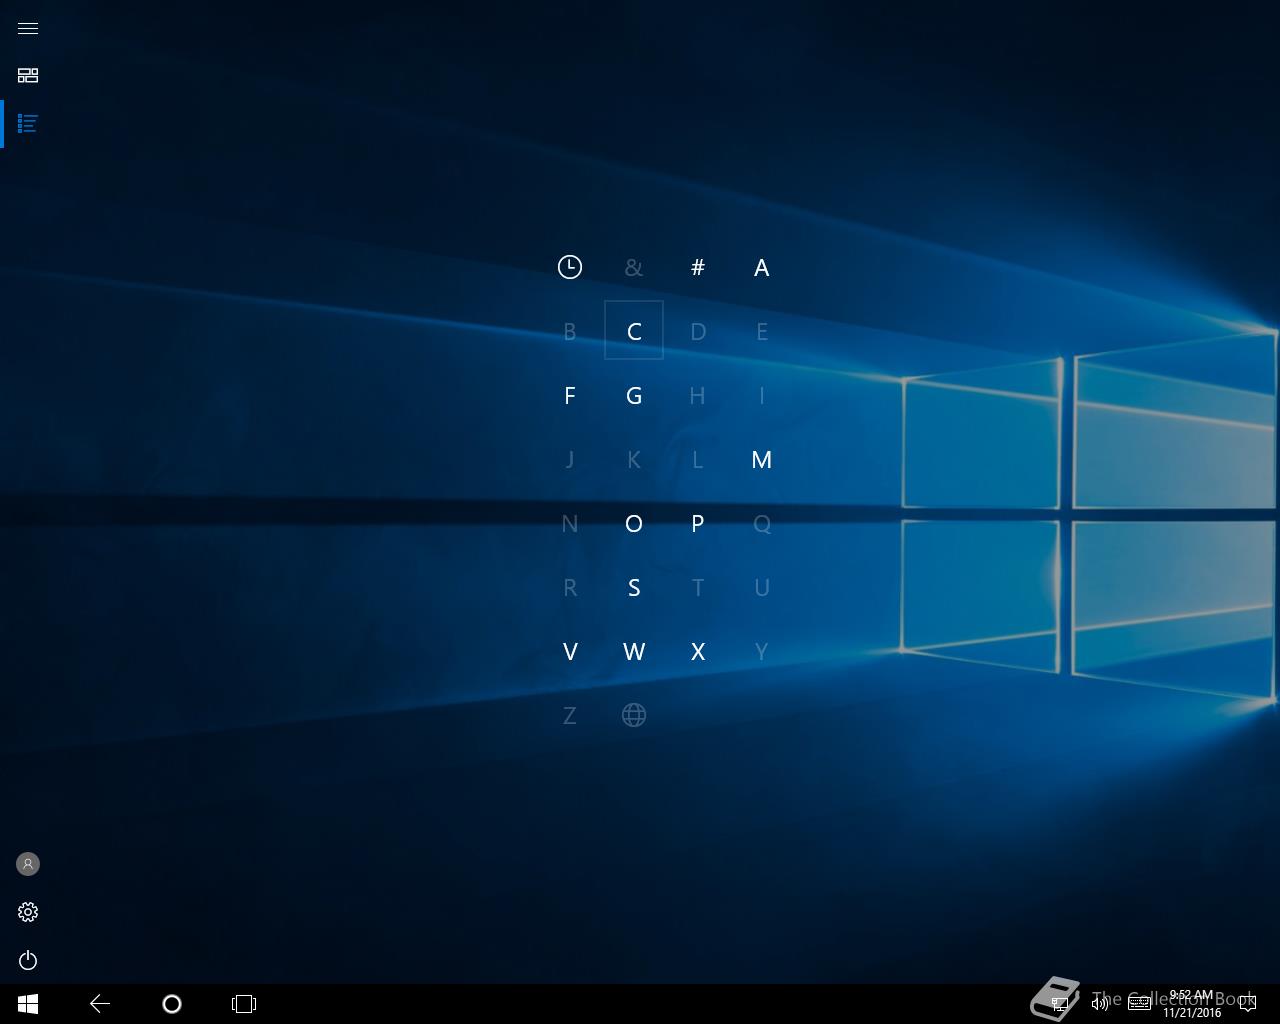Select the All apps list view
The image size is (1280, 1024).
coord(28,124)
